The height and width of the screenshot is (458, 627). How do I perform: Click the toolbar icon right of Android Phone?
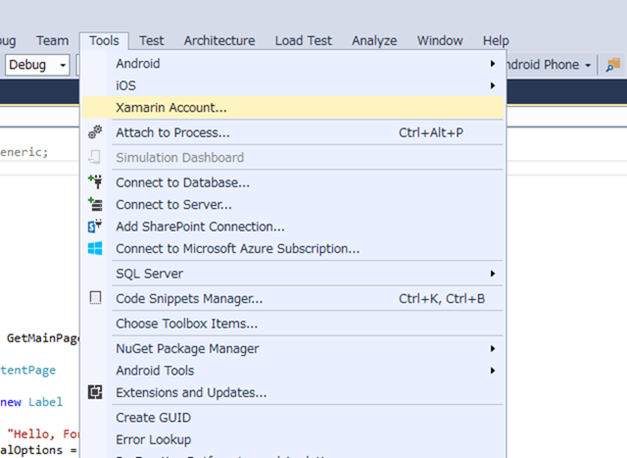coord(613,64)
